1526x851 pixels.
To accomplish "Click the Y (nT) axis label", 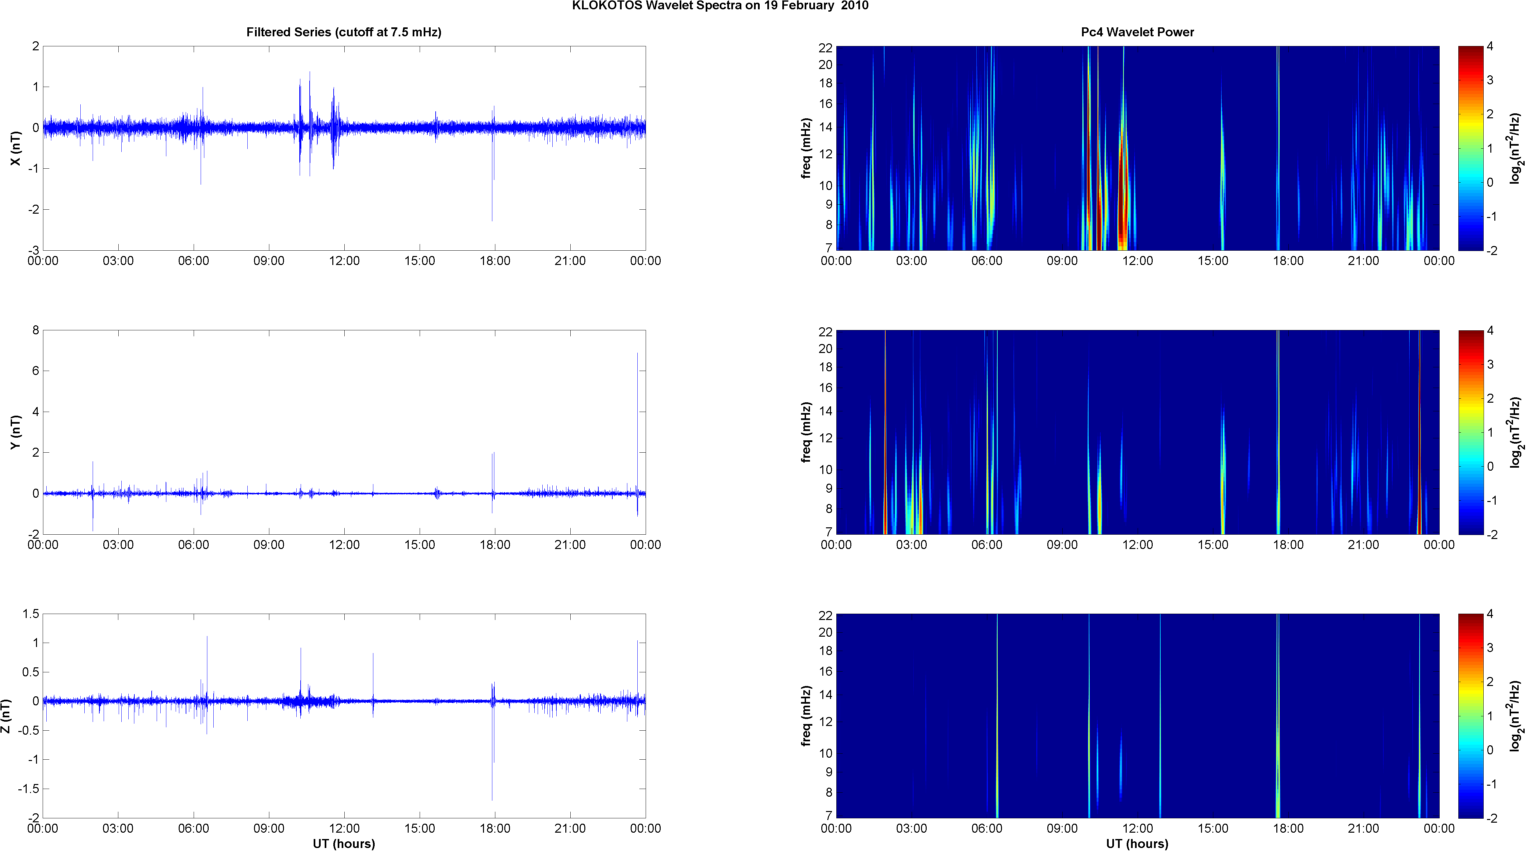I will (x=16, y=432).
